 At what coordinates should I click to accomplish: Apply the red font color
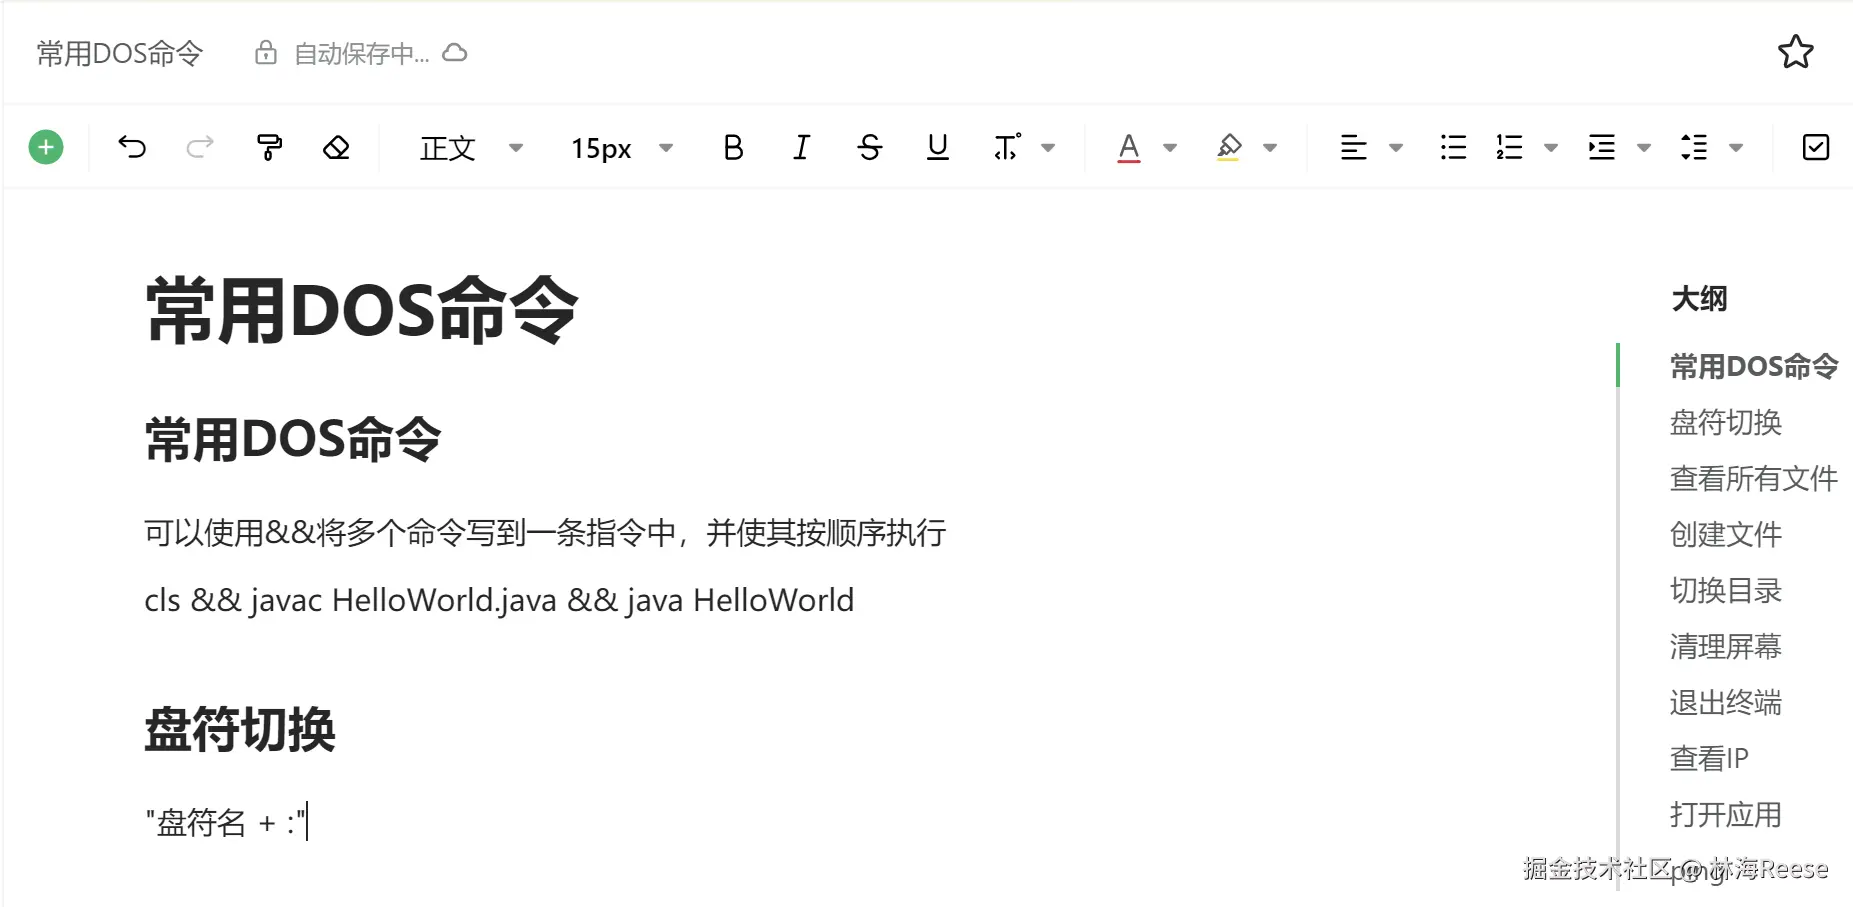pos(1129,148)
